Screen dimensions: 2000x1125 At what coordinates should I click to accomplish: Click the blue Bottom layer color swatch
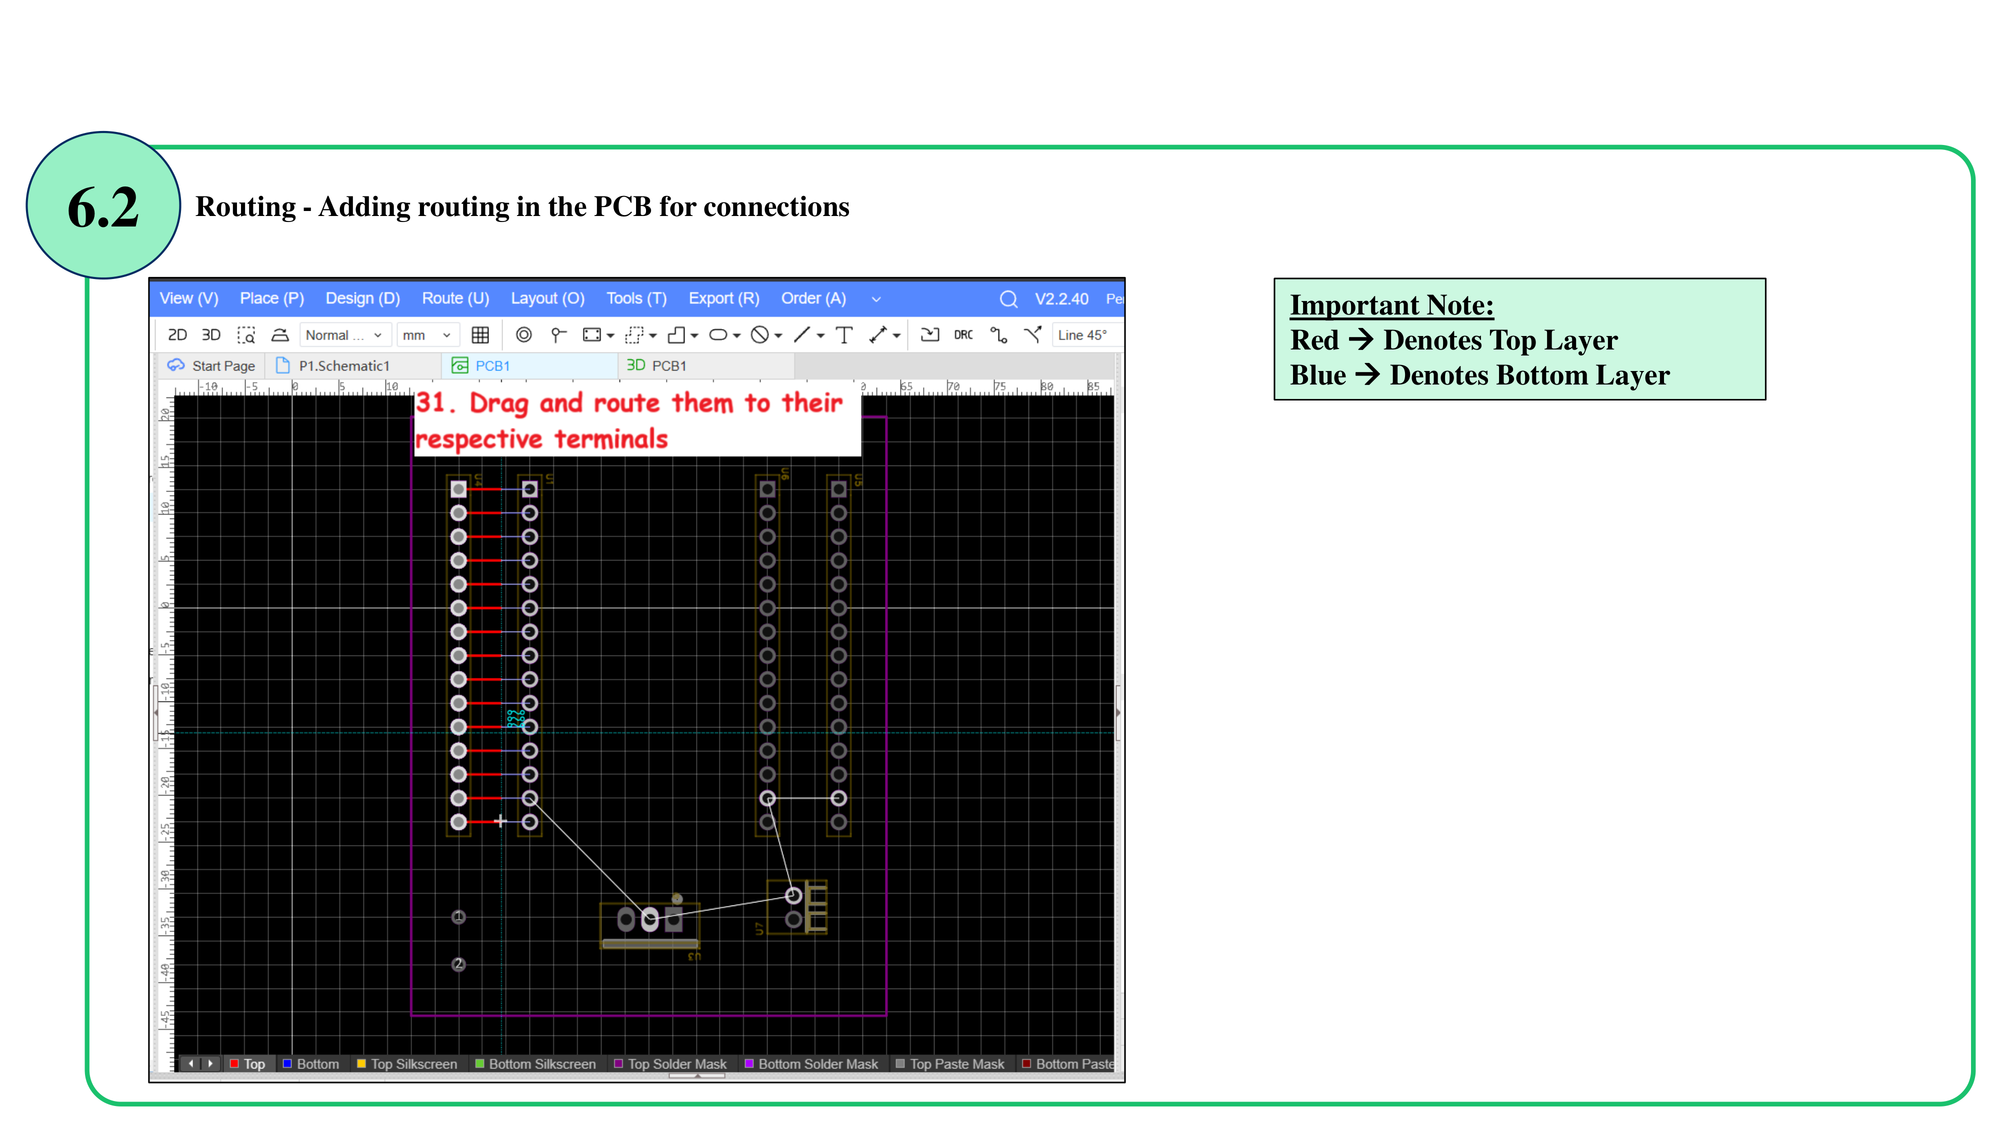click(x=287, y=1064)
